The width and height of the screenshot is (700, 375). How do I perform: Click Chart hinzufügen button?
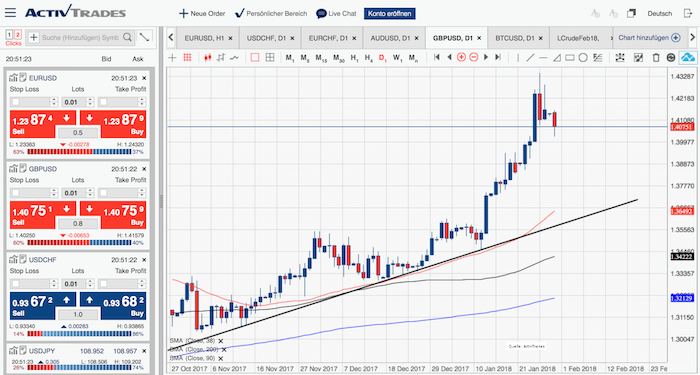point(649,38)
